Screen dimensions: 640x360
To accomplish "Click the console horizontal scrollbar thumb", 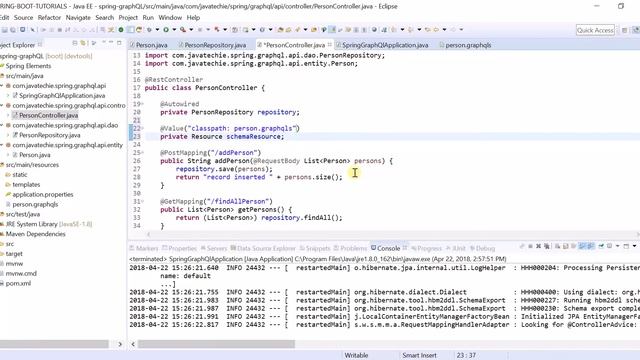I will (216, 344).
